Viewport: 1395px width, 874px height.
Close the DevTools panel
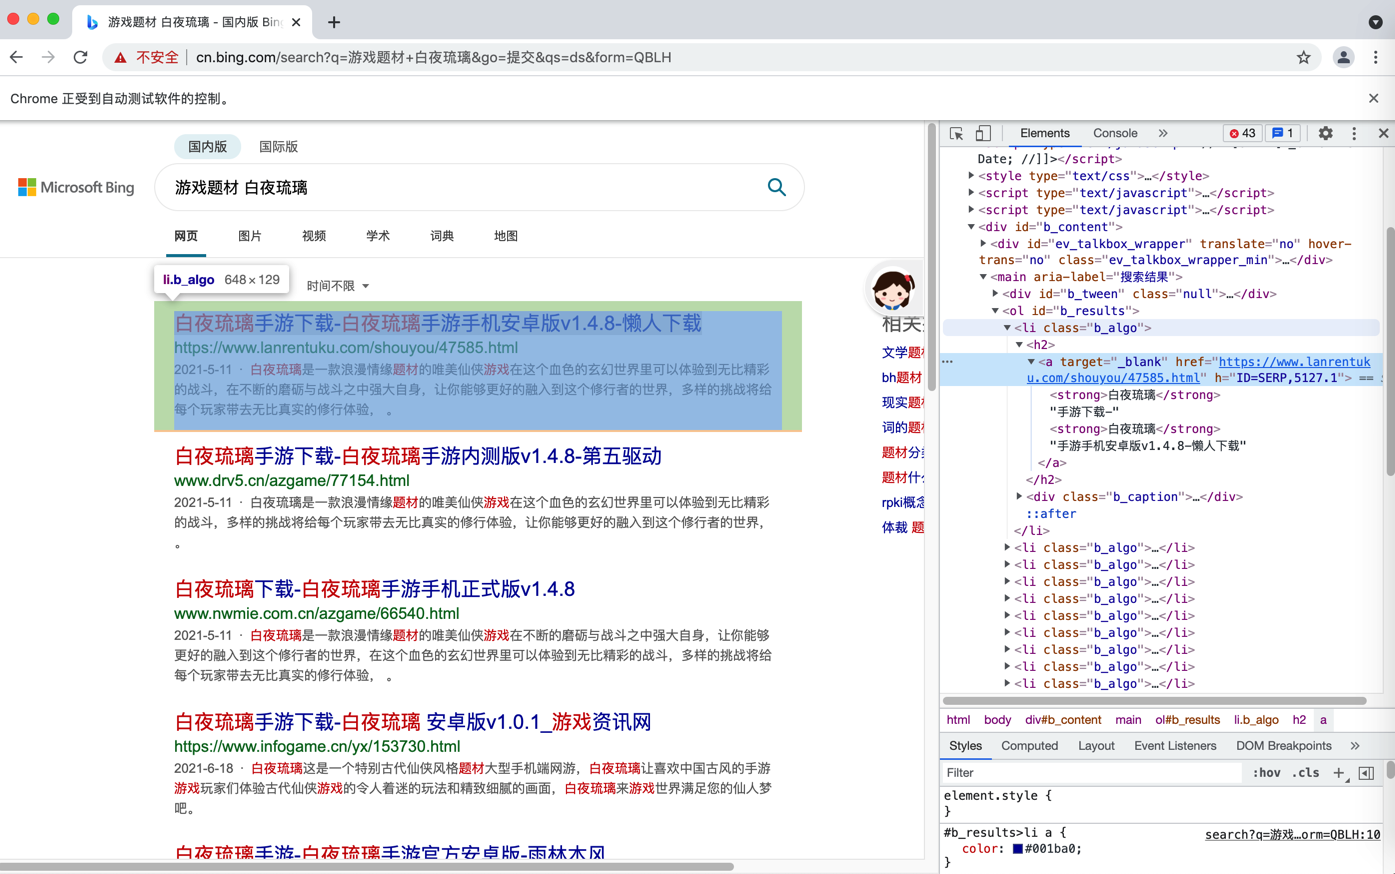(1383, 133)
